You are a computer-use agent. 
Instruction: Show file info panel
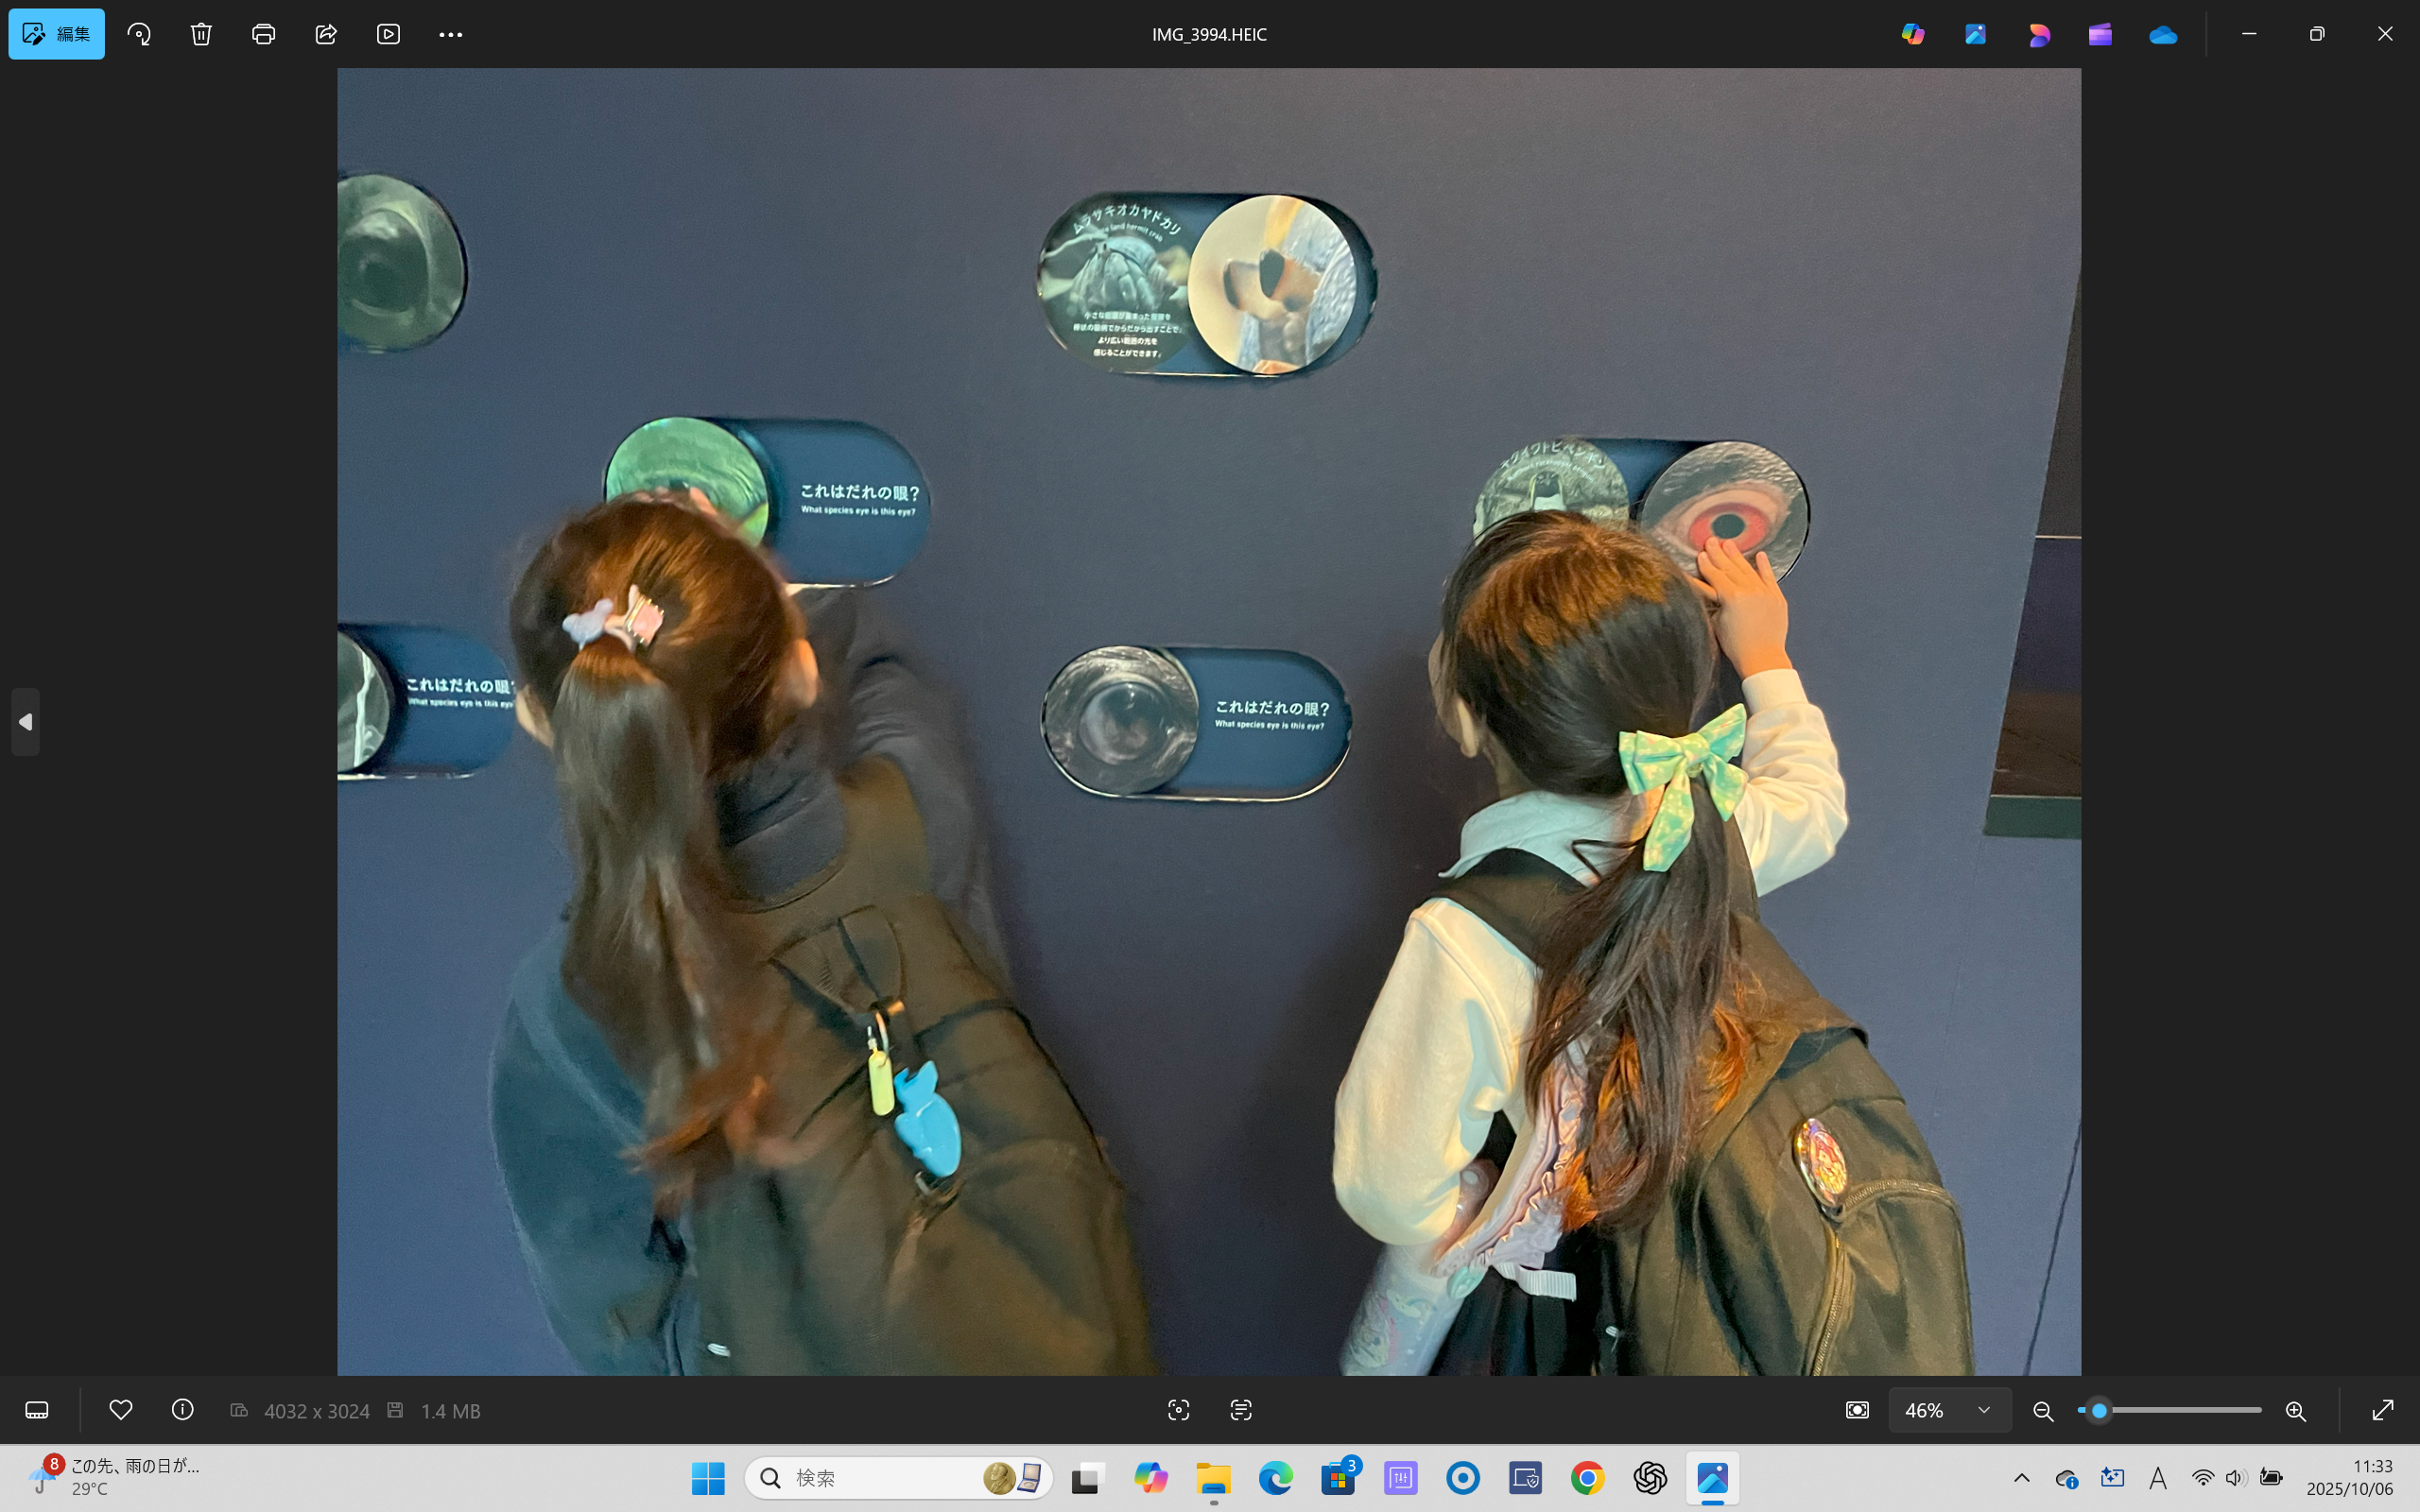click(182, 1410)
